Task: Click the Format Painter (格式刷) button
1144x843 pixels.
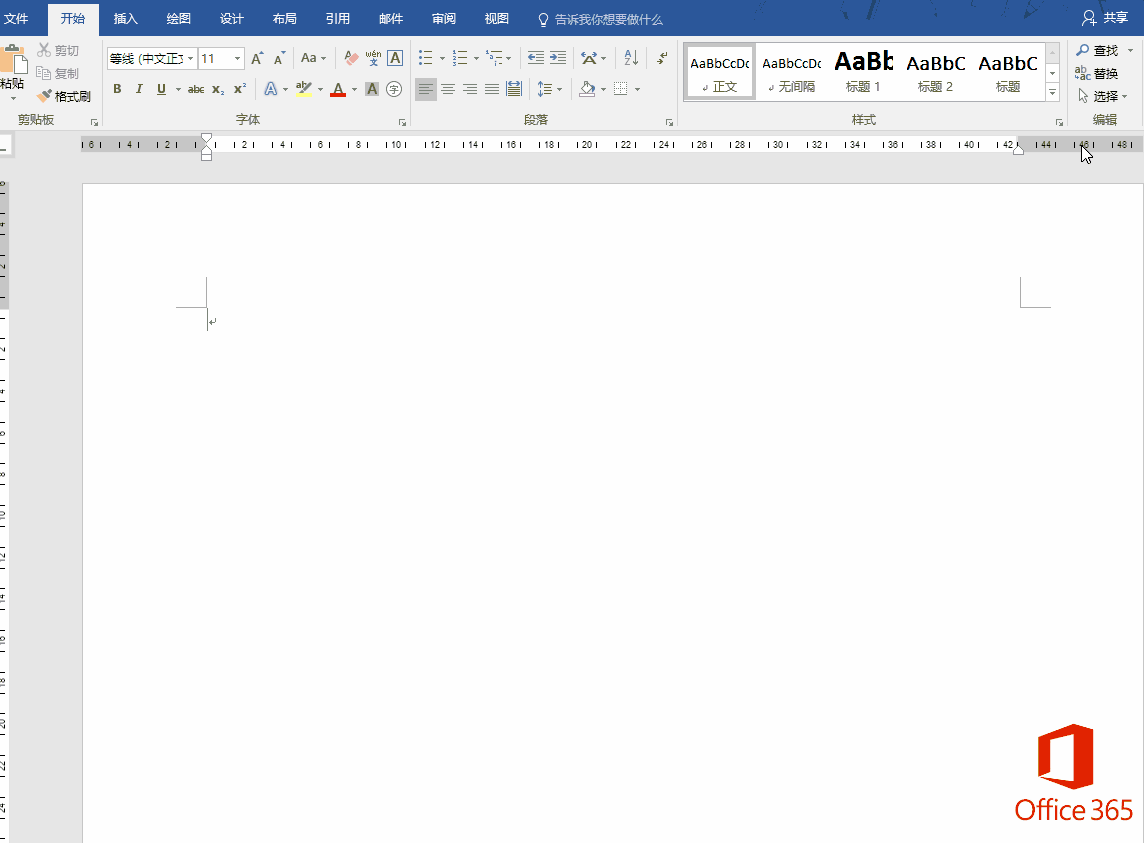Action: 64,97
